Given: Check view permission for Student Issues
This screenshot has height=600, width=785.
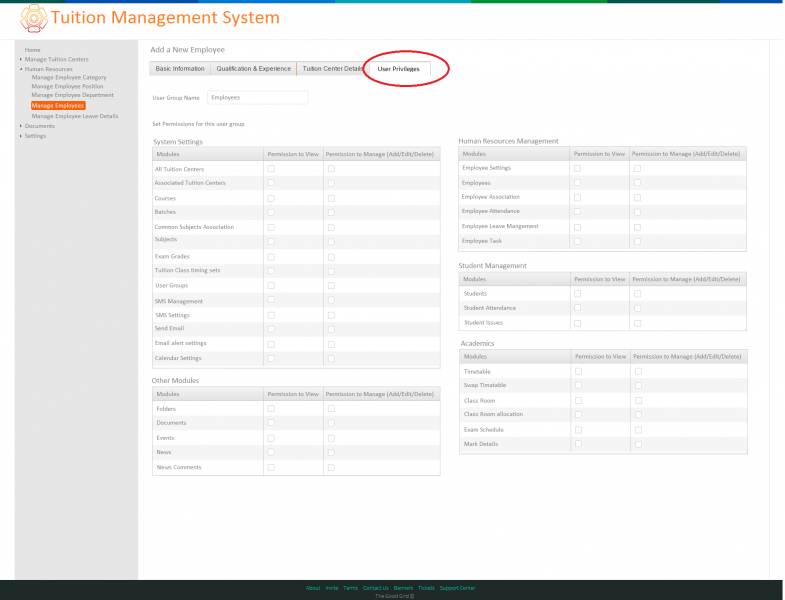Looking at the screenshot, I should coord(577,324).
